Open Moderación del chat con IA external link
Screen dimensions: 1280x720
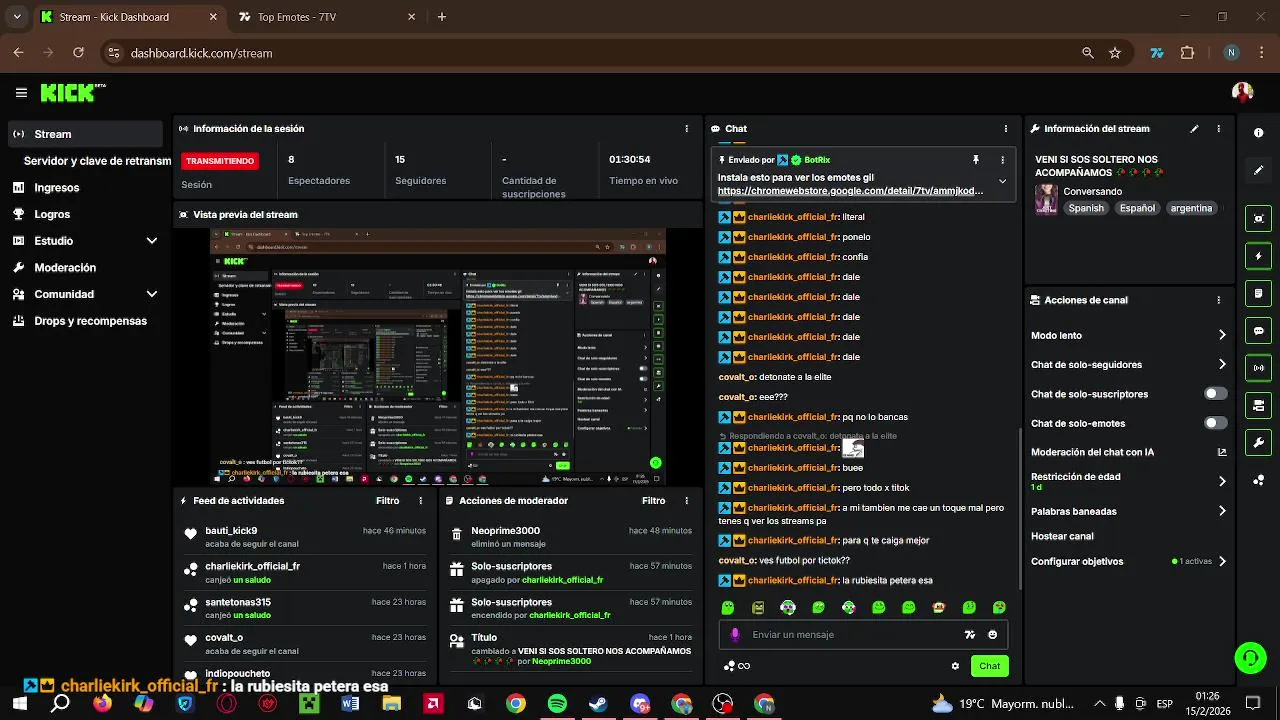[x=1222, y=452]
